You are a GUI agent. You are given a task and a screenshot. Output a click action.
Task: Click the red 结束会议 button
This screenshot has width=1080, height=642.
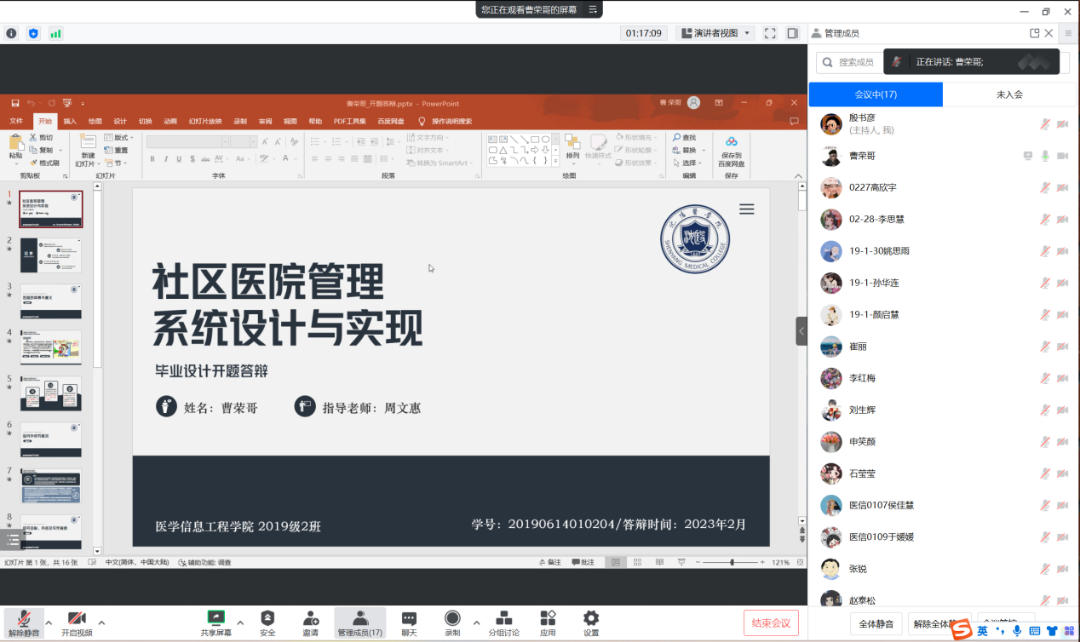pos(771,622)
